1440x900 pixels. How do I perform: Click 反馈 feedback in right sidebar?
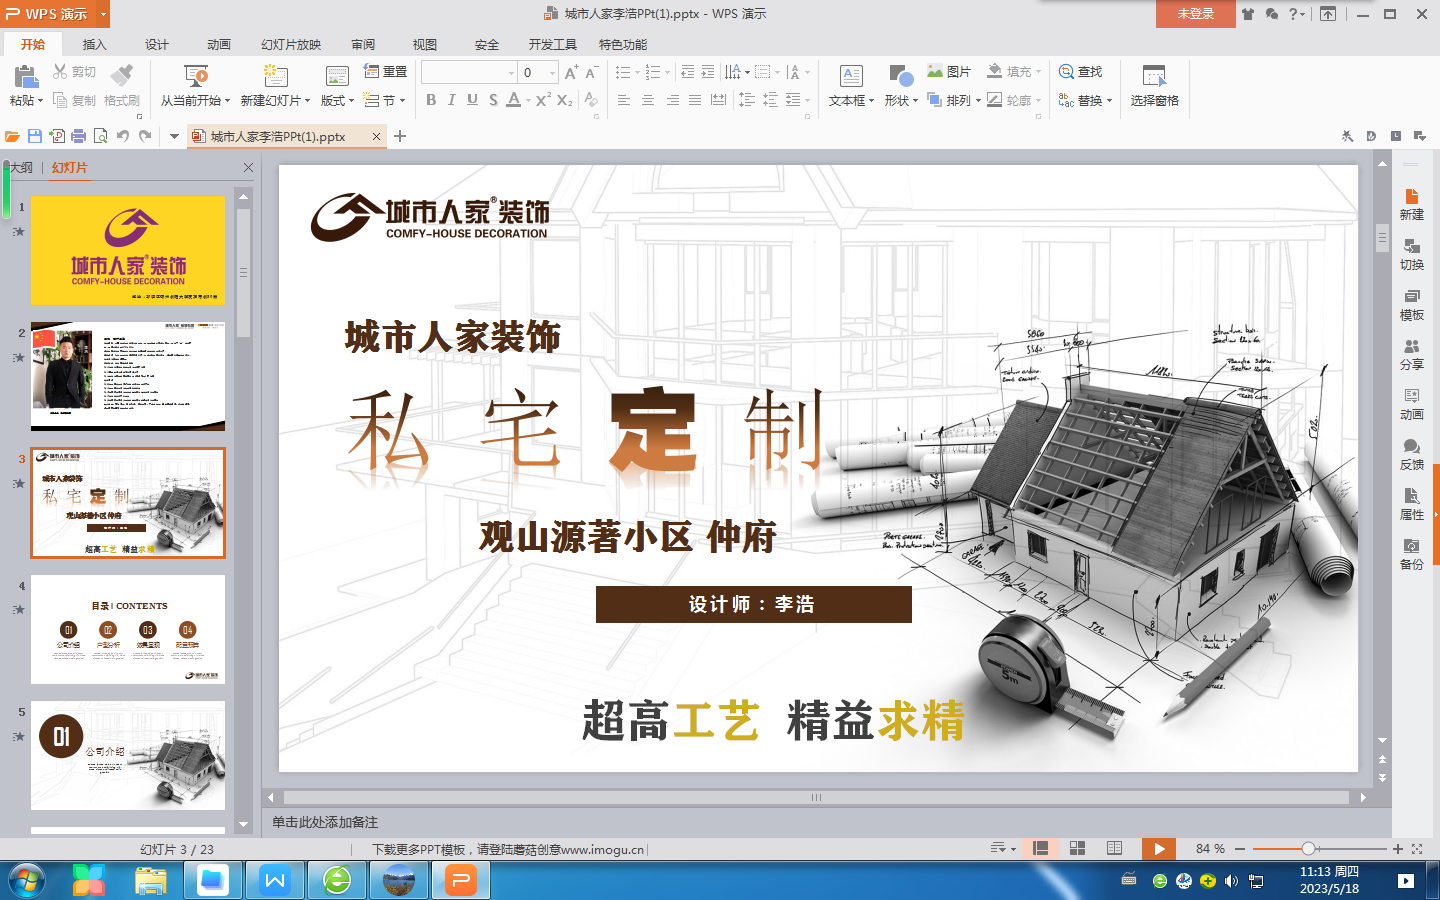1411,454
